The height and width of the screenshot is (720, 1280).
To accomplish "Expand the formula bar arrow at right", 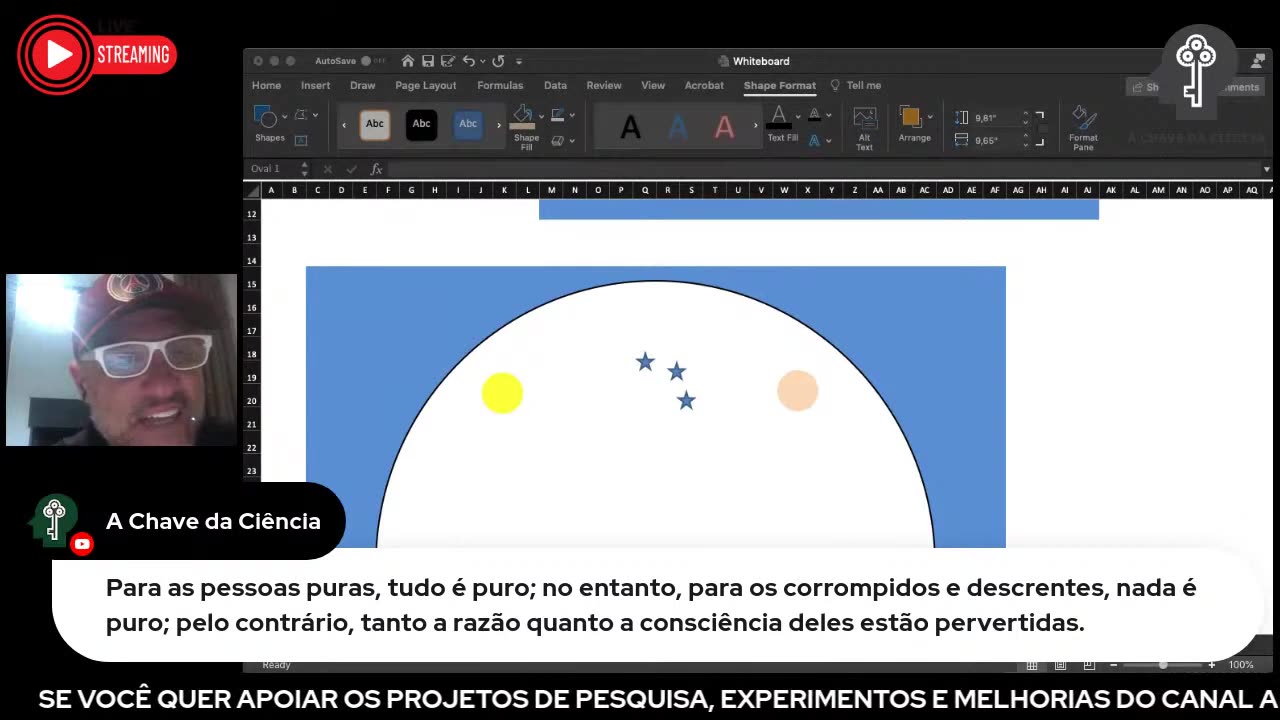I will (x=1266, y=169).
